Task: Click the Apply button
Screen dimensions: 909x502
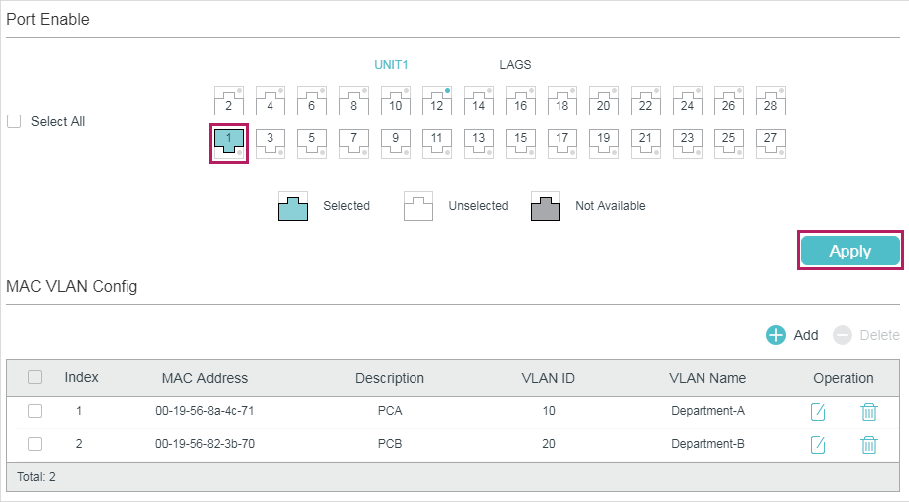Action: point(850,251)
